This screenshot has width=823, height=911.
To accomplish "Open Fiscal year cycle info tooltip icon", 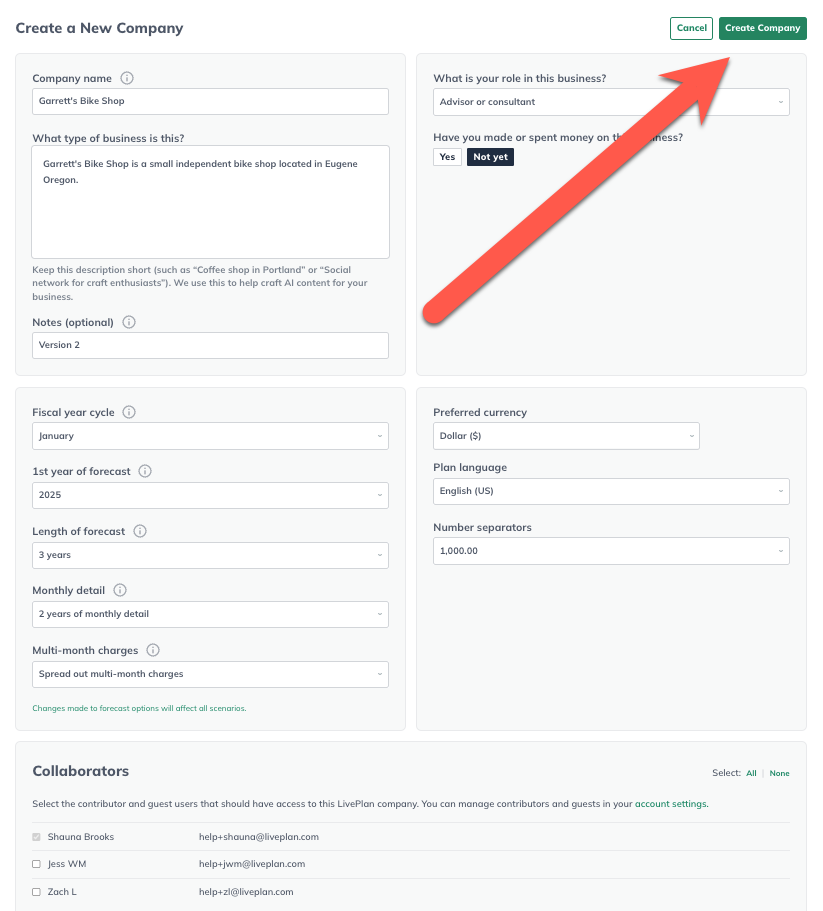I will (x=130, y=412).
